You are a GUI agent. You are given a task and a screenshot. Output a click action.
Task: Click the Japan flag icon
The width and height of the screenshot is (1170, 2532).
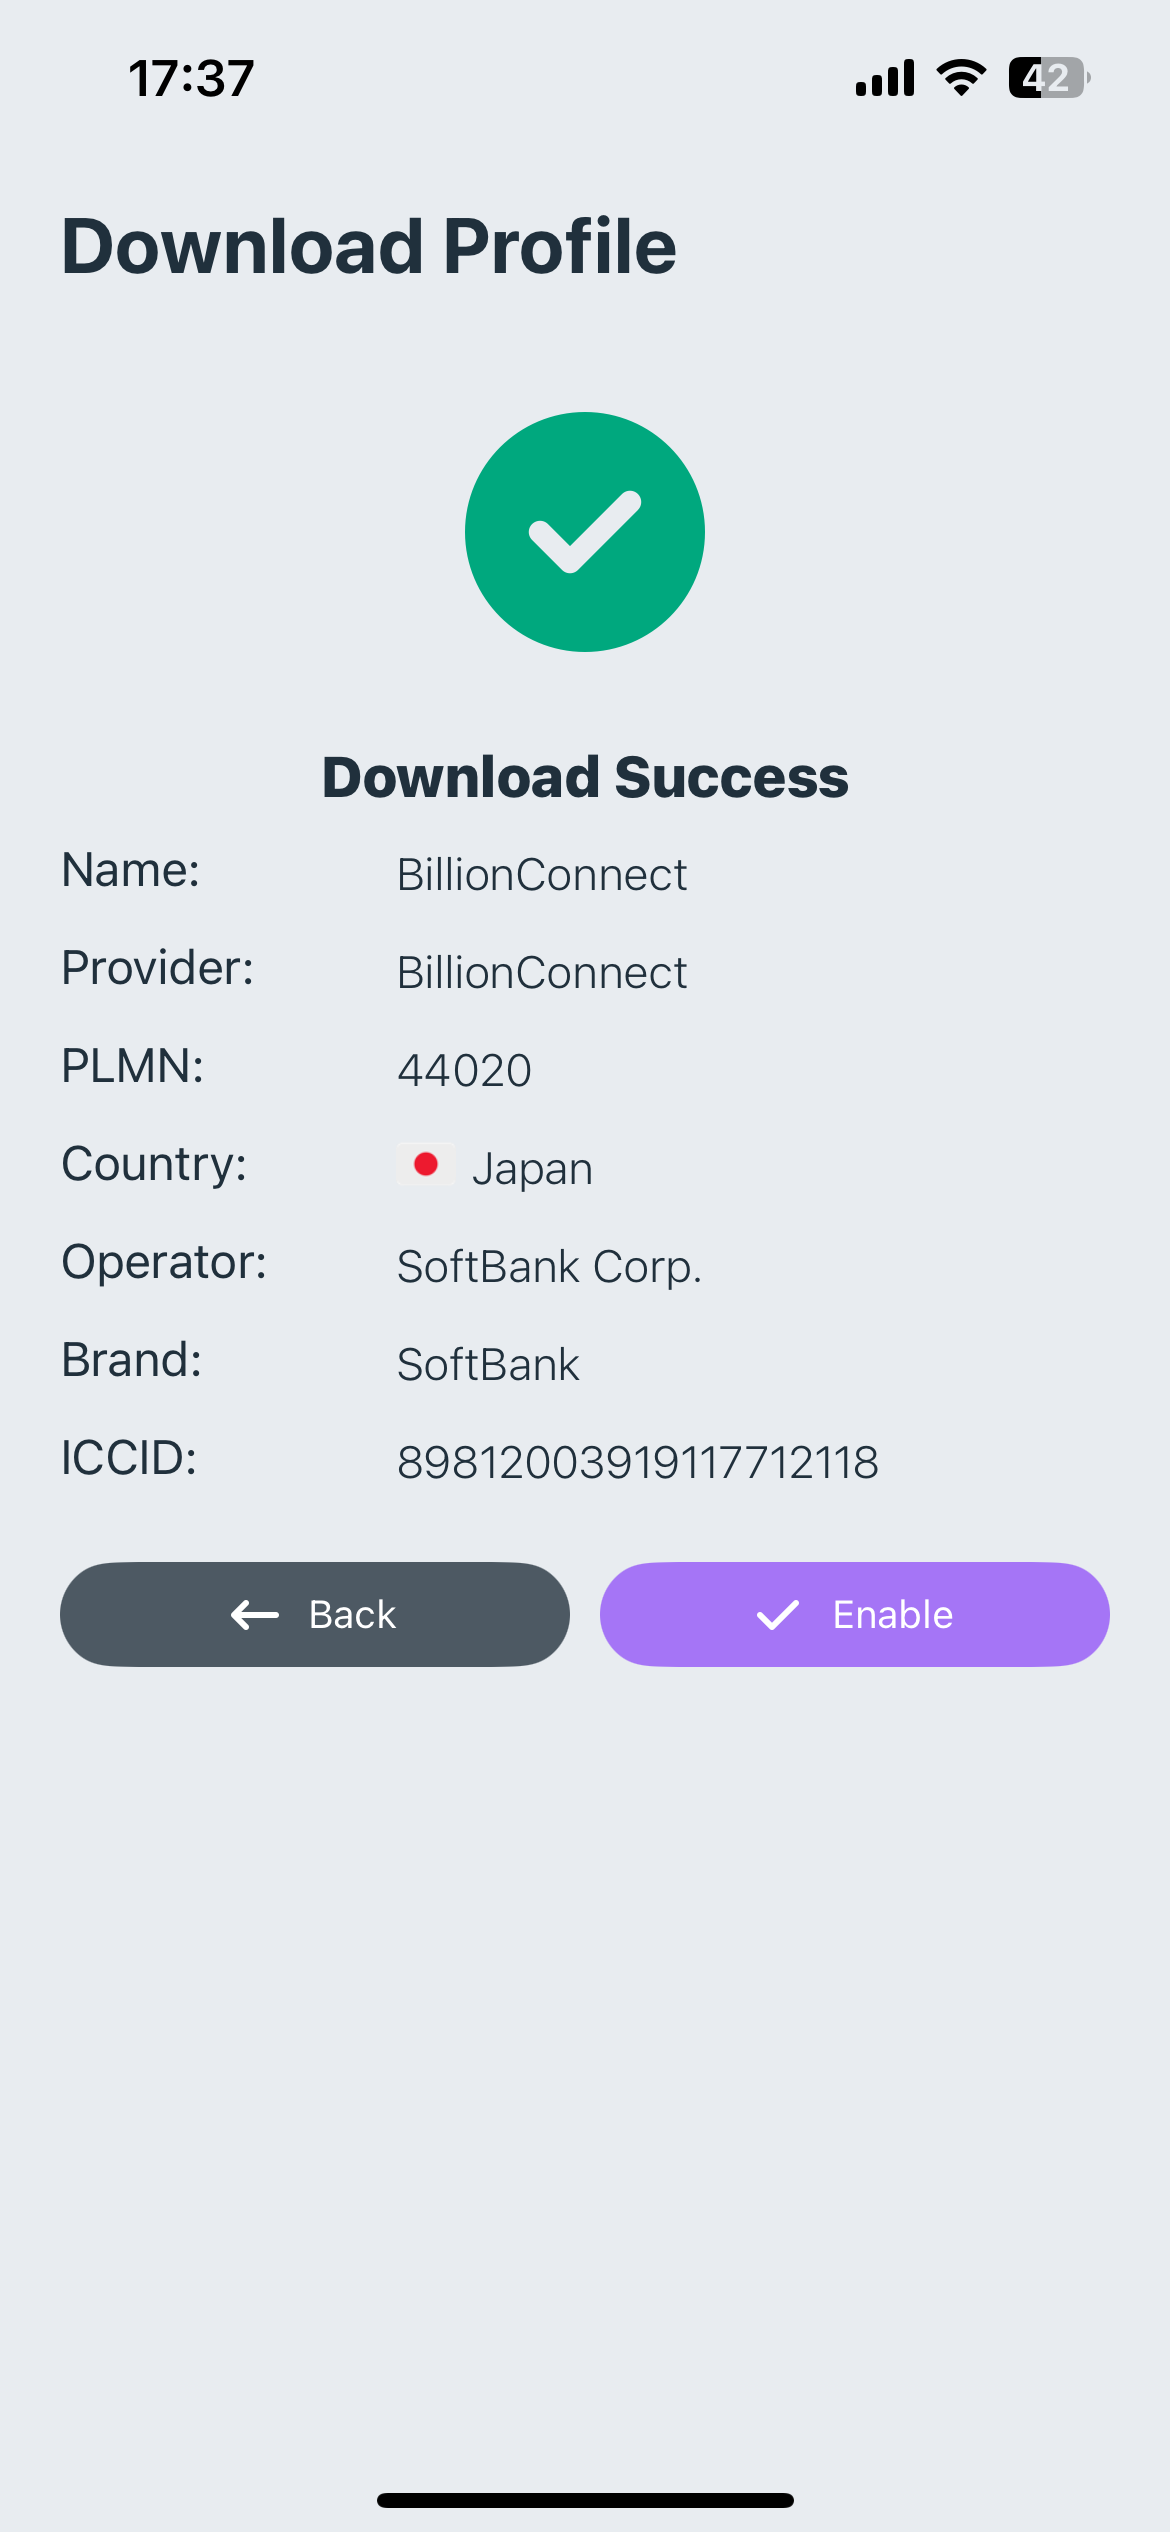point(426,1164)
